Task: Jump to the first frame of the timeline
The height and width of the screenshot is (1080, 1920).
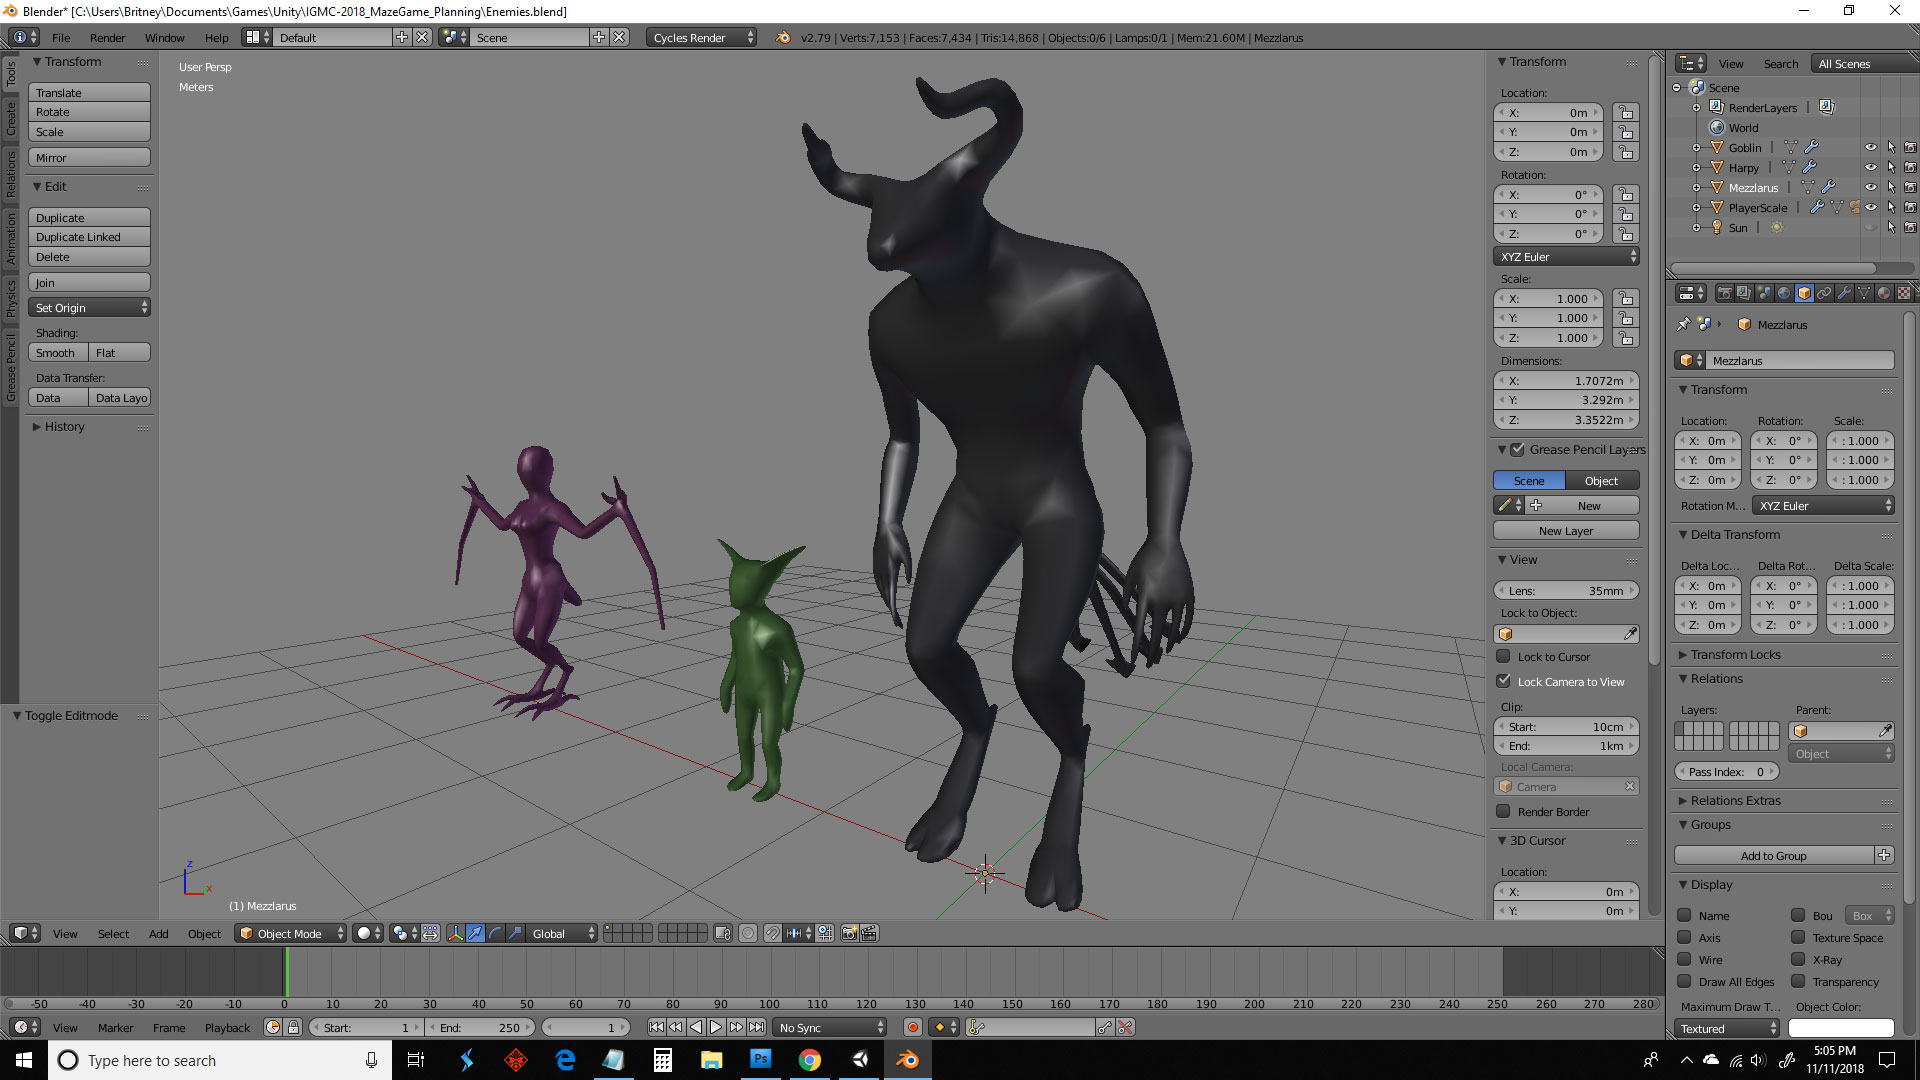Action: (656, 1027)
